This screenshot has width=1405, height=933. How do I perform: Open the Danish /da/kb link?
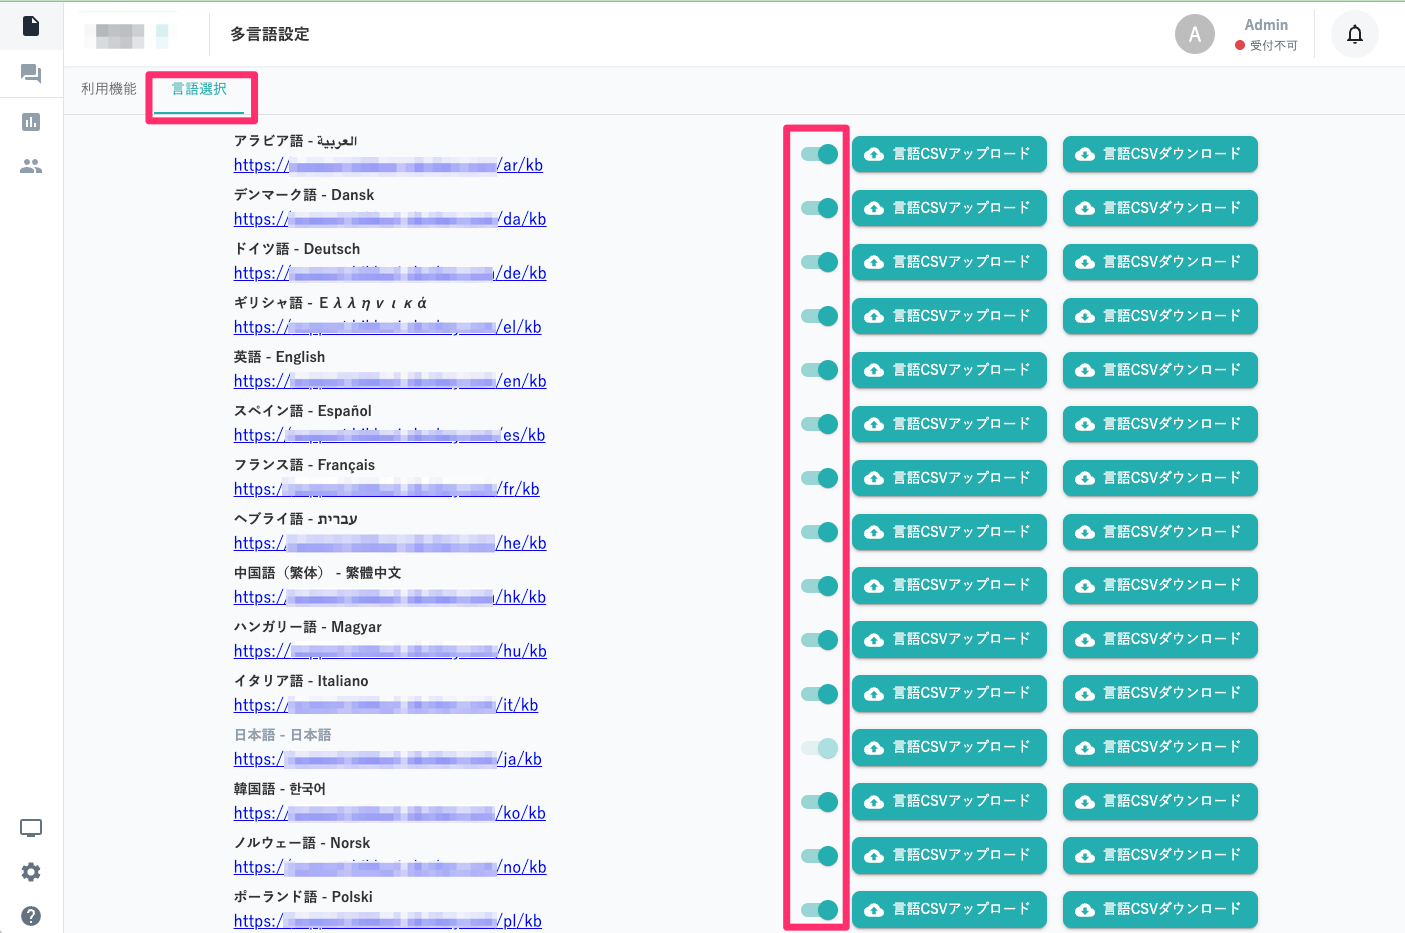[390, 220]
